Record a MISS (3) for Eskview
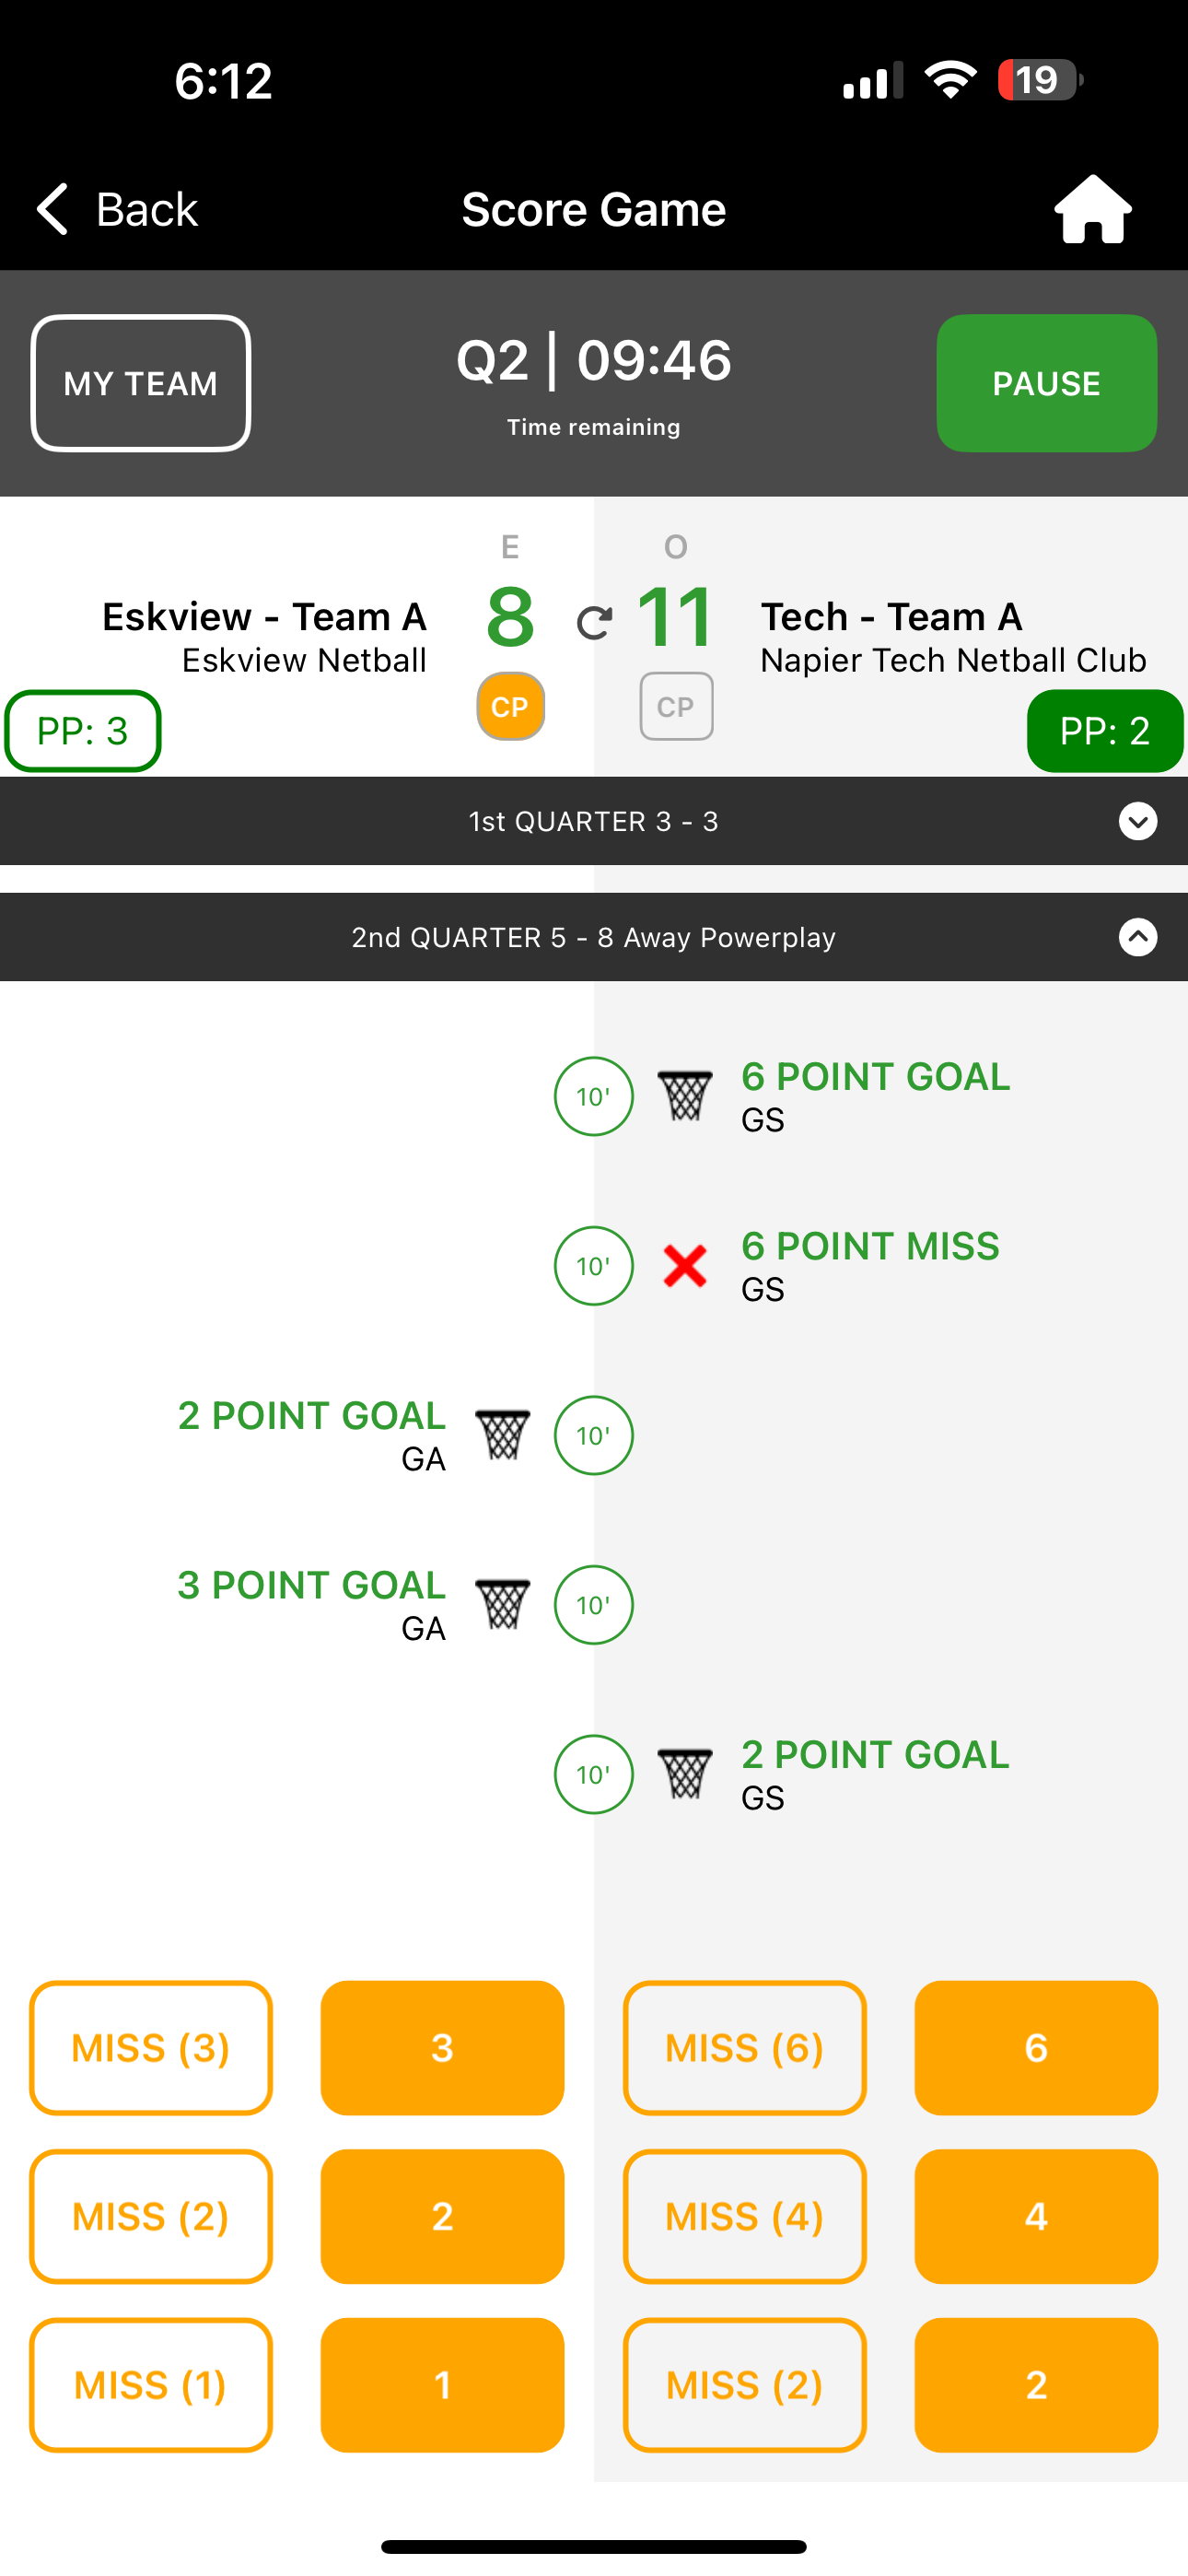This screenshot has height=2576, width=1188. 151,2047
